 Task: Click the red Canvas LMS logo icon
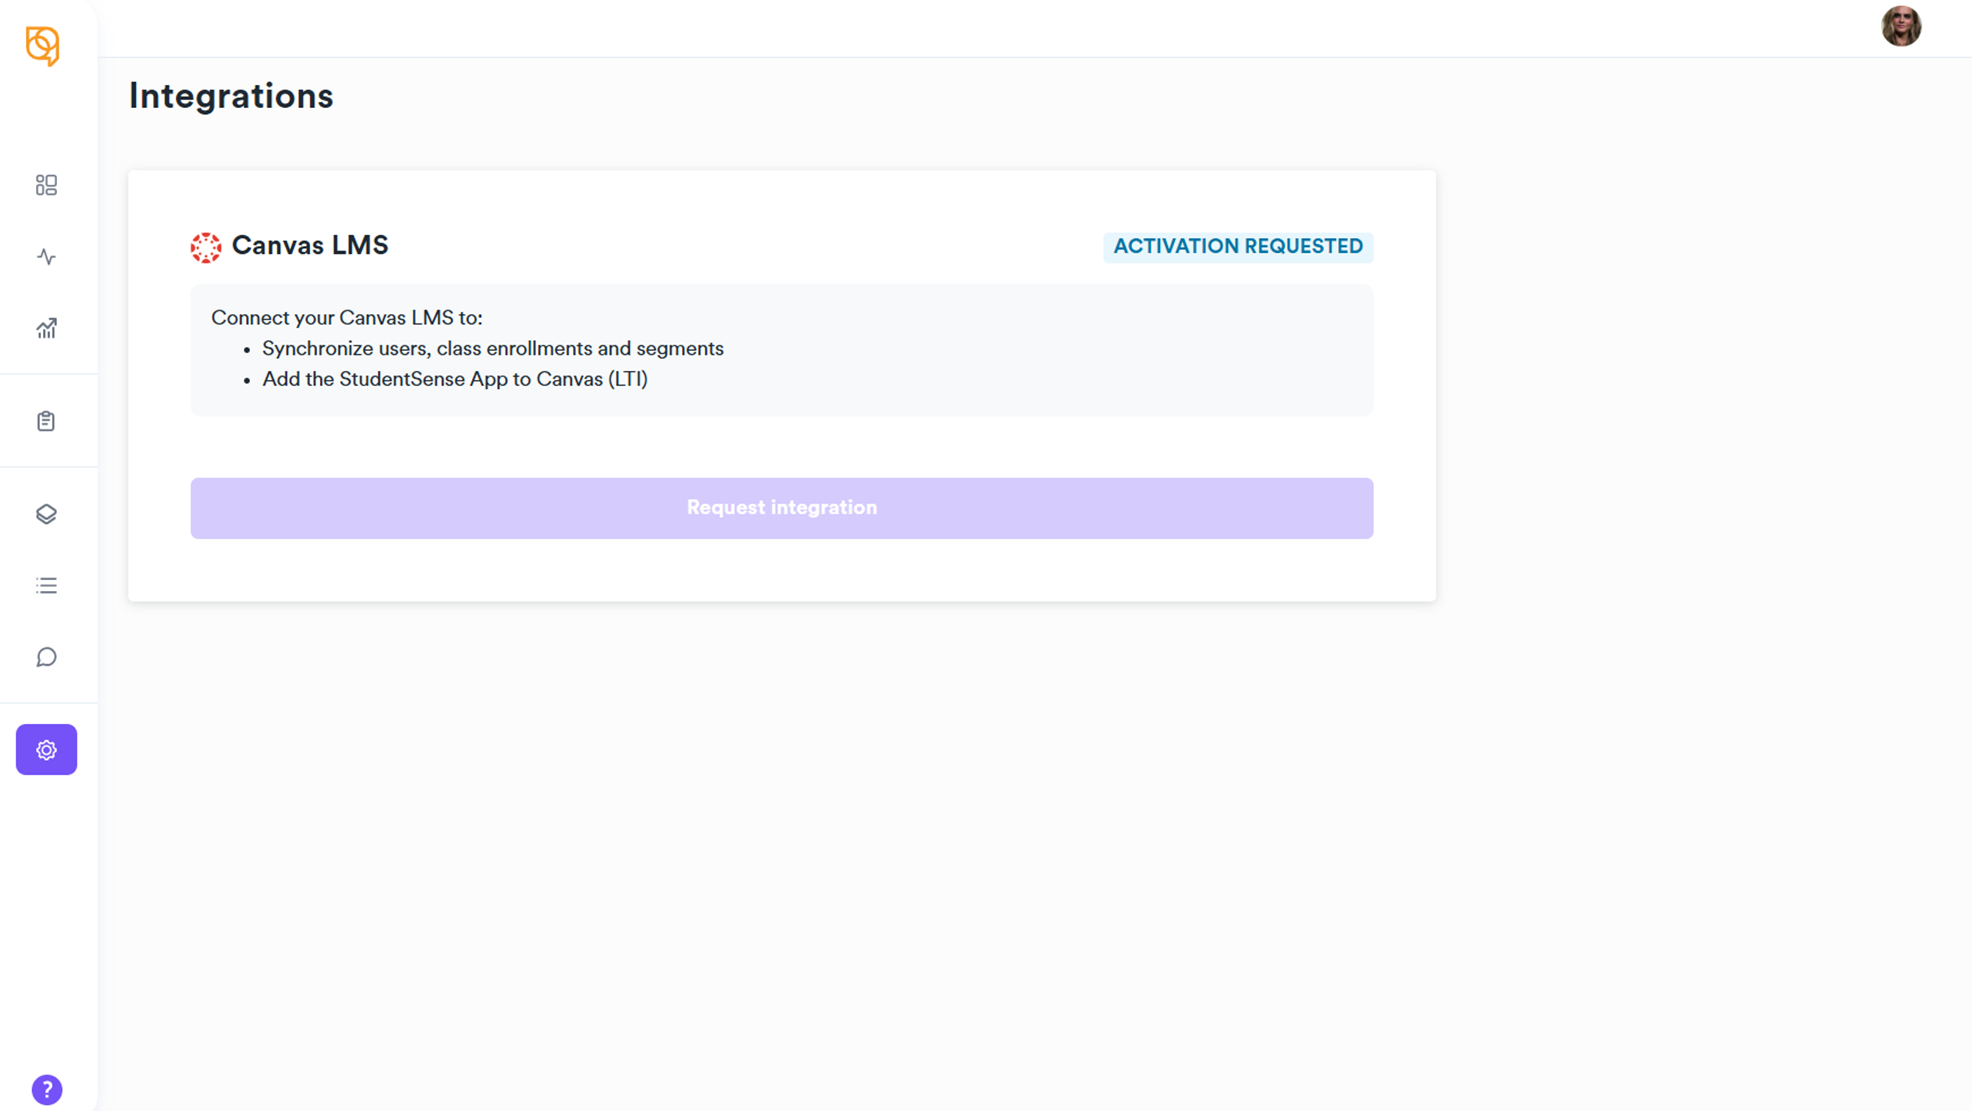tap(206, 247)
